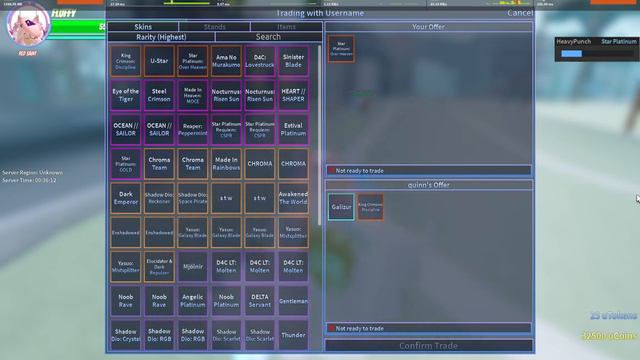Select the Shadow Dio: Space Pirate tile

(193, 198)
